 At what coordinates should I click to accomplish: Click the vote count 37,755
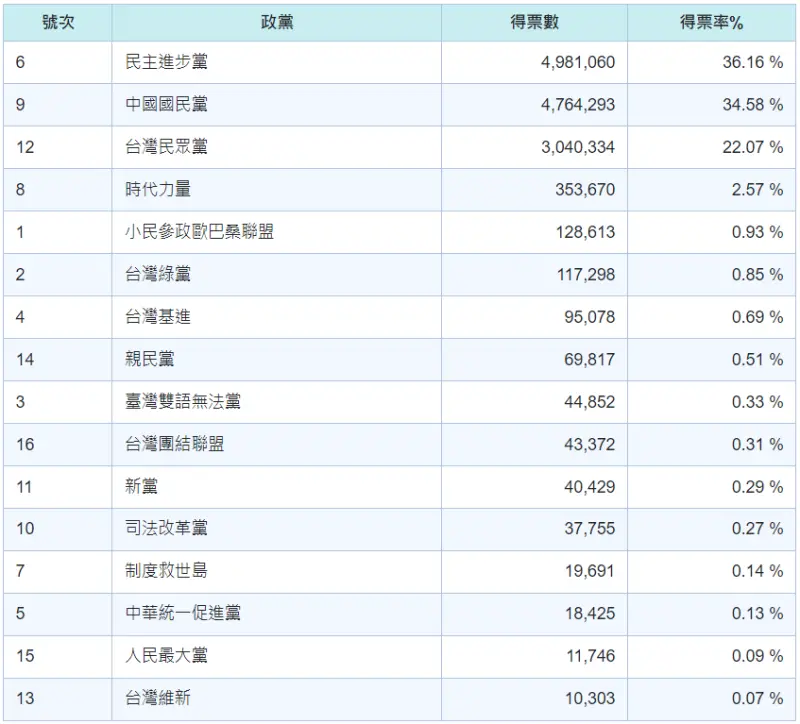(590, 528)
